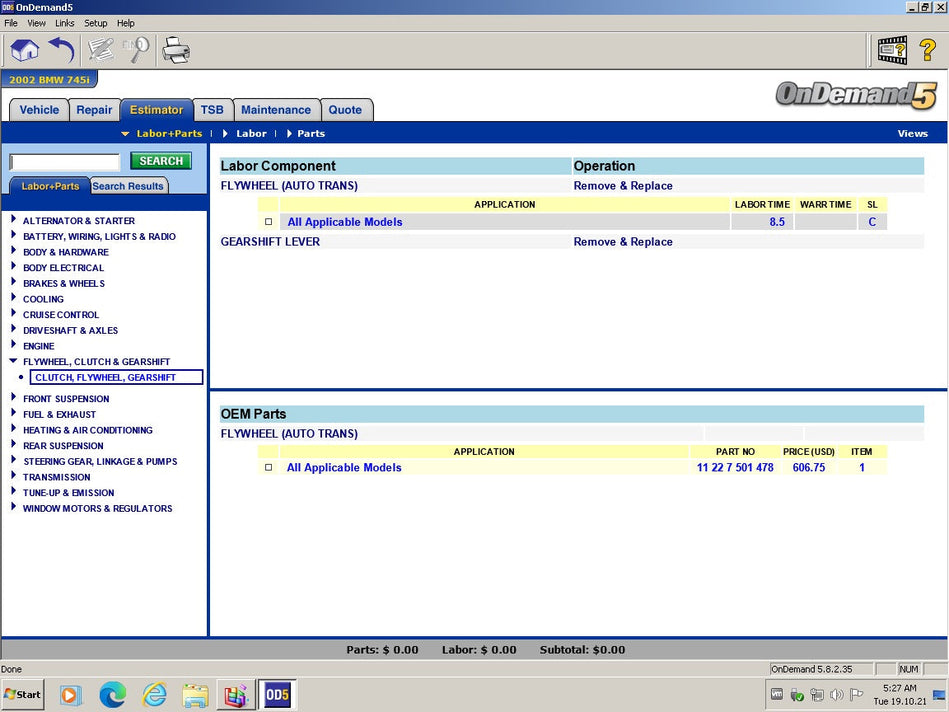
Task: Click the Gearshift Lever Remove & Replace link
Action: click(x=622, y=242)
